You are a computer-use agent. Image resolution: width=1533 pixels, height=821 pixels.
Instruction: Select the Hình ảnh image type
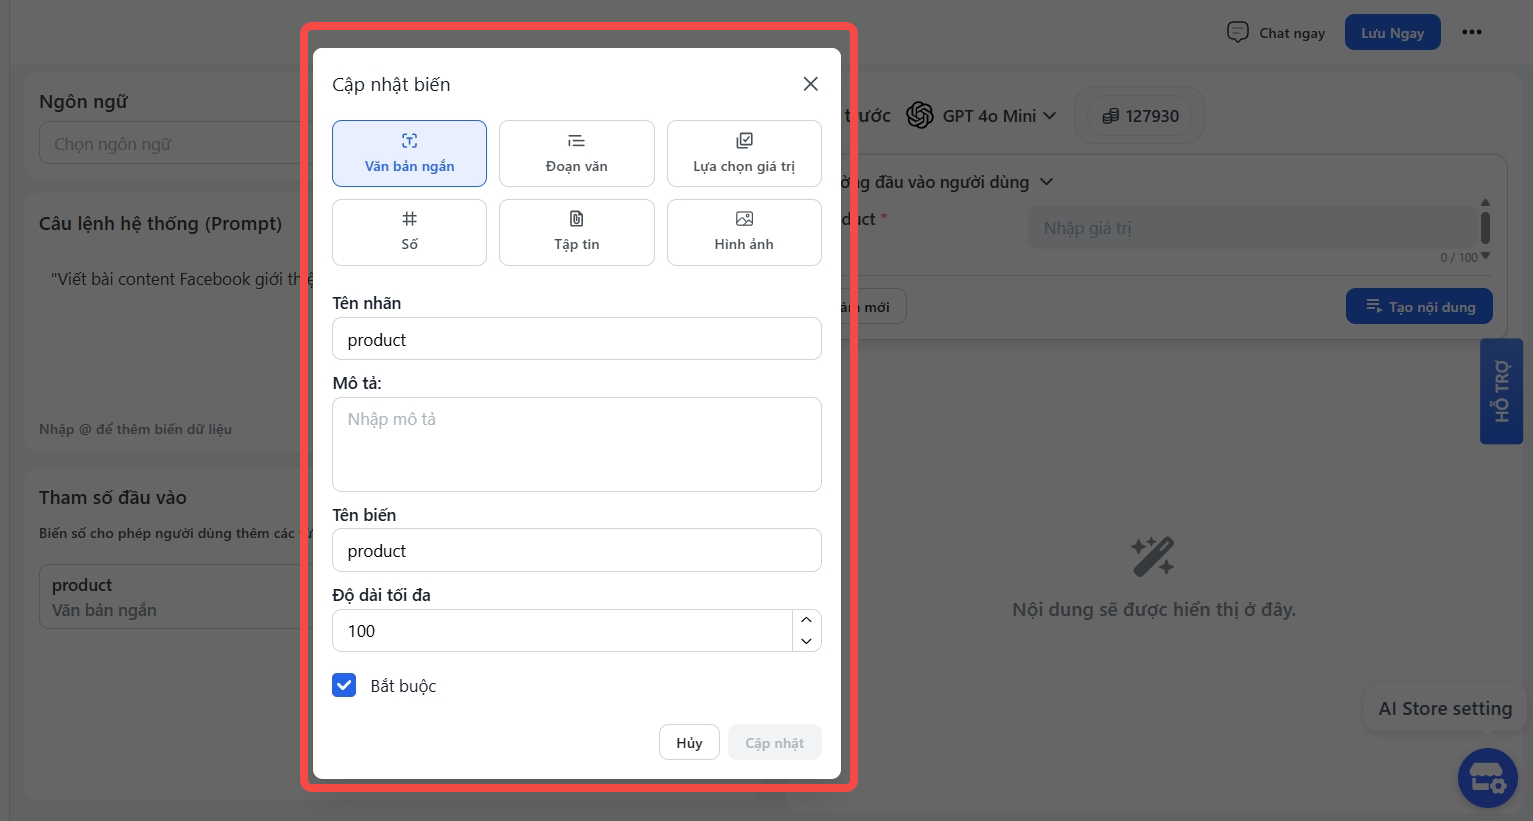744,232
